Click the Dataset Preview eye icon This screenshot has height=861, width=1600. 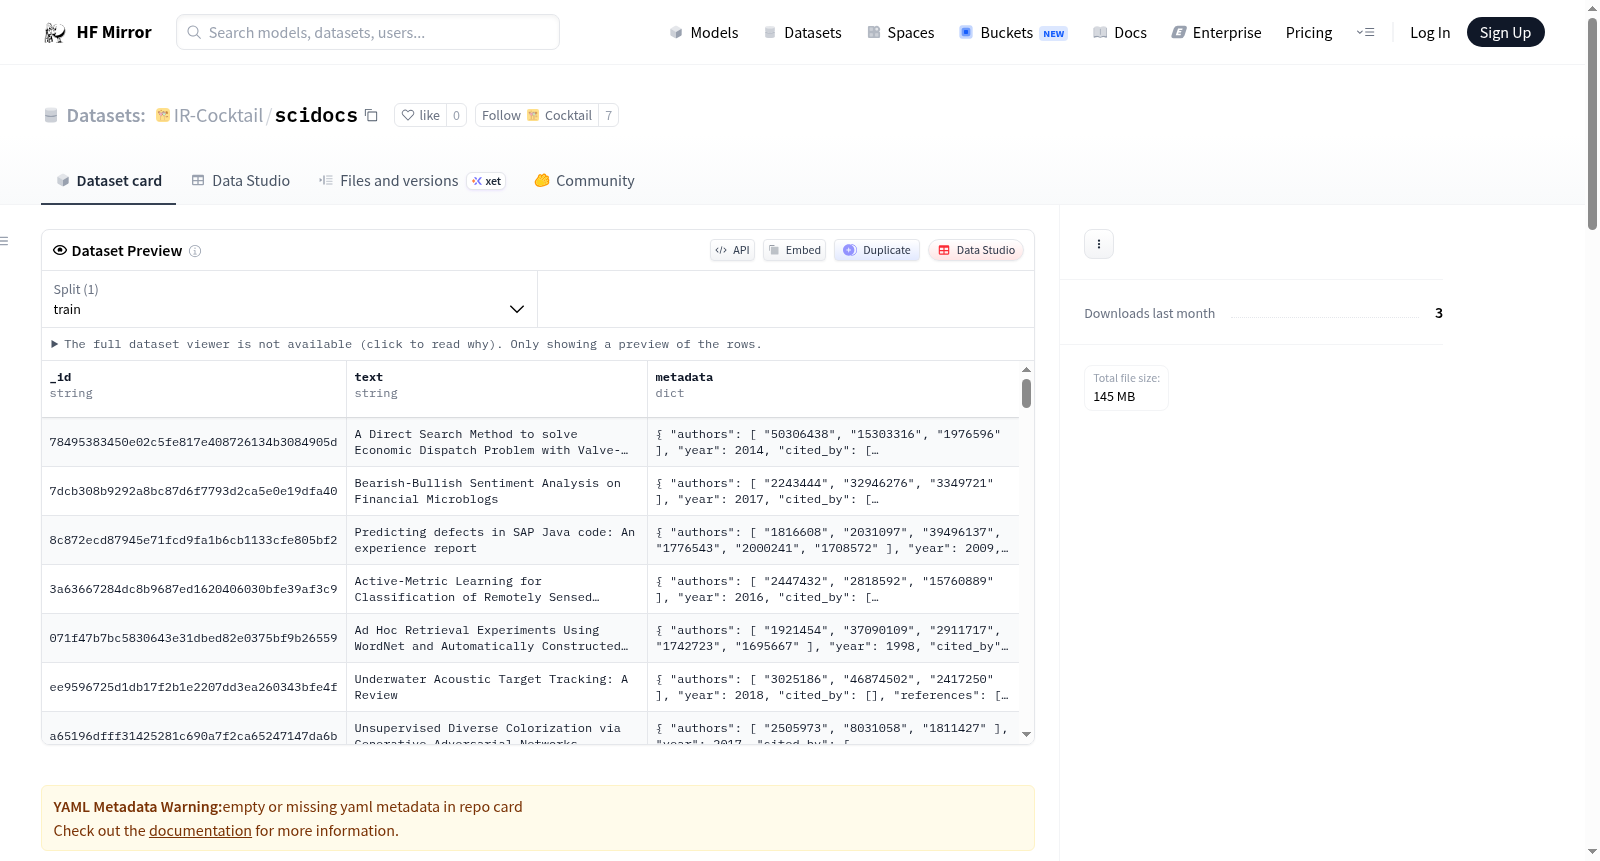point(60,250)
